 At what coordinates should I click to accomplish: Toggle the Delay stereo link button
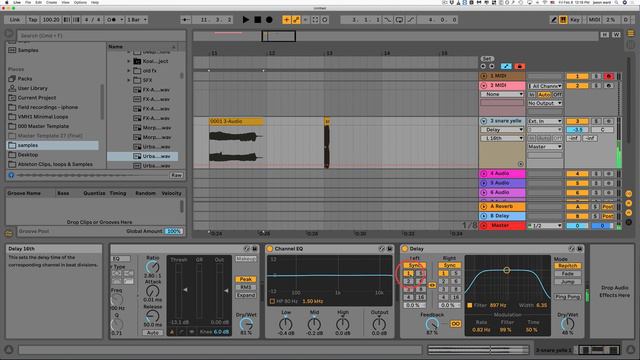[432, 285]
